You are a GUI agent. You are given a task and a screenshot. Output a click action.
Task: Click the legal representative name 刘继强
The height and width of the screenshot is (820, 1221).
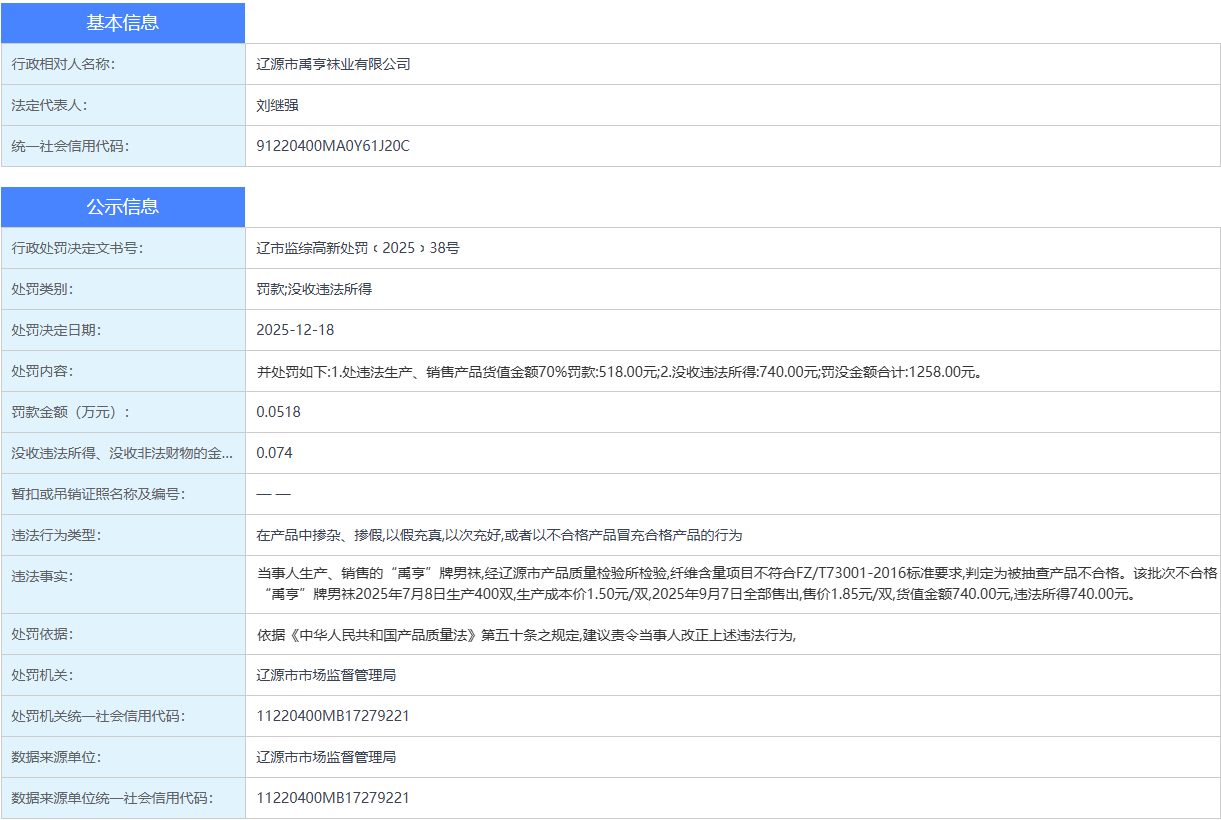(x=276, y=104)
